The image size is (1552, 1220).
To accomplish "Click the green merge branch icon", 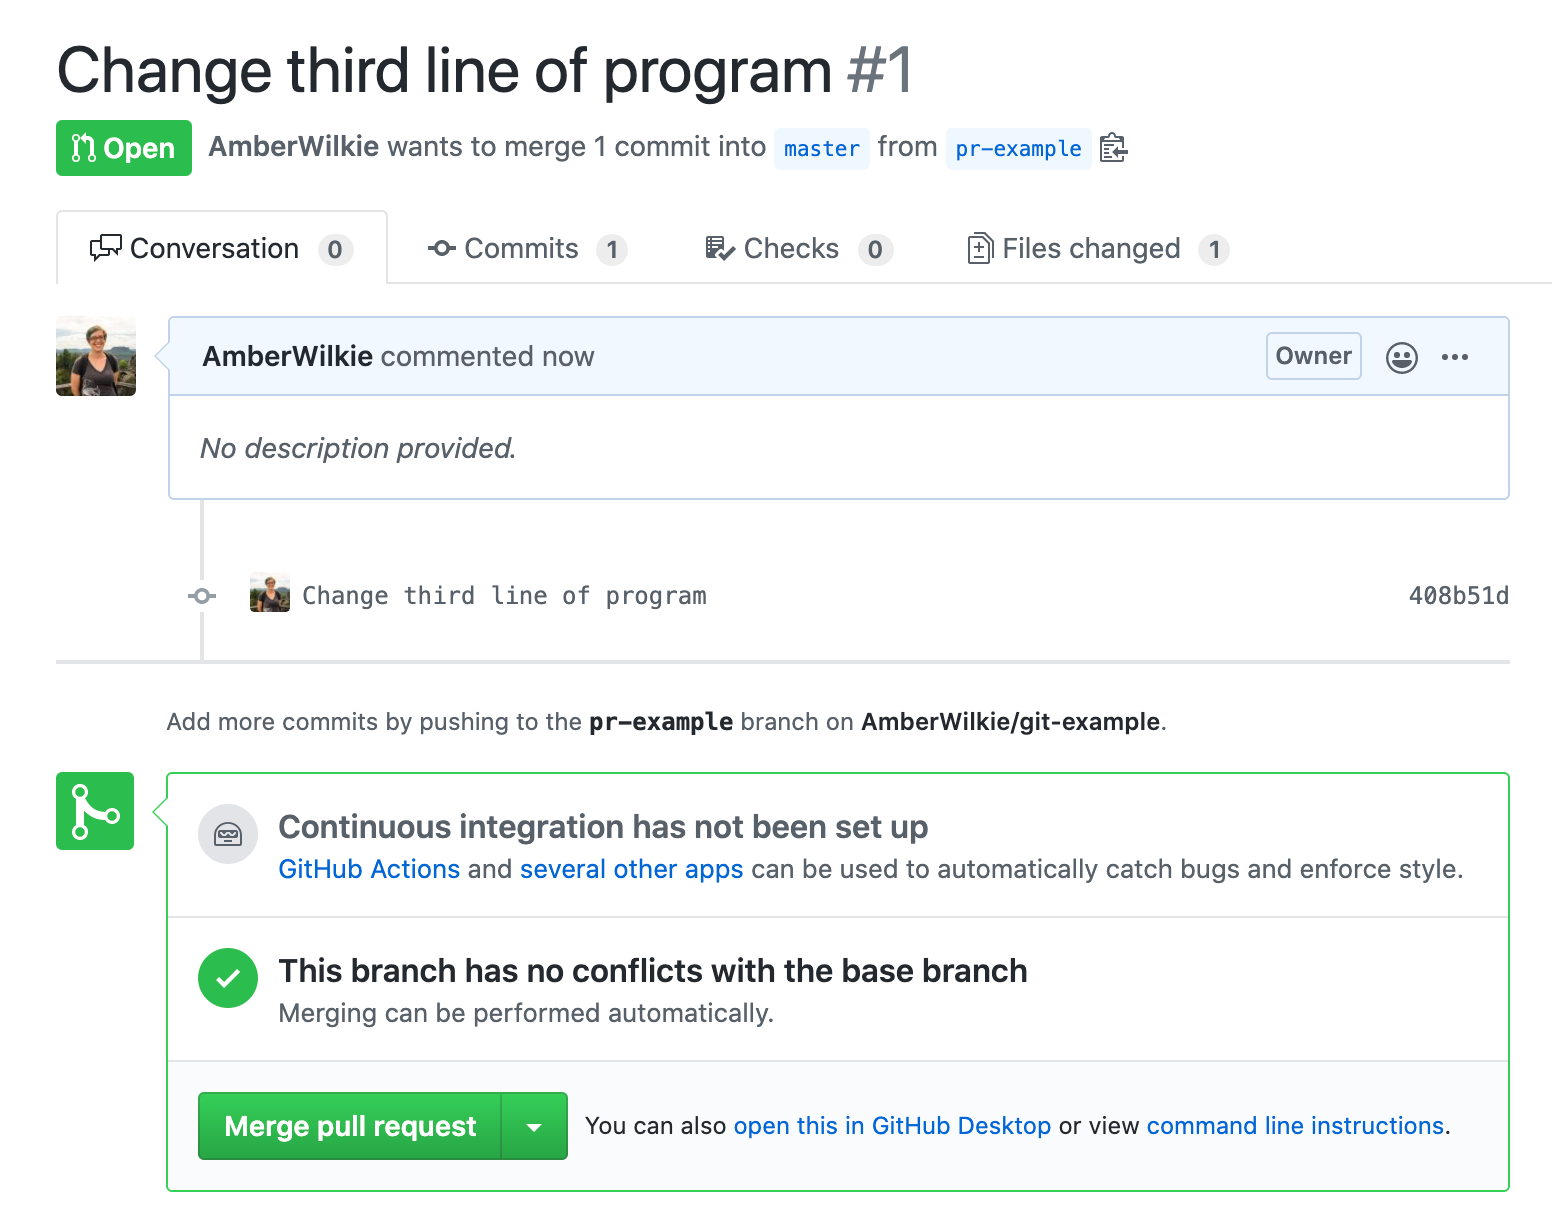I will (95, 811).
